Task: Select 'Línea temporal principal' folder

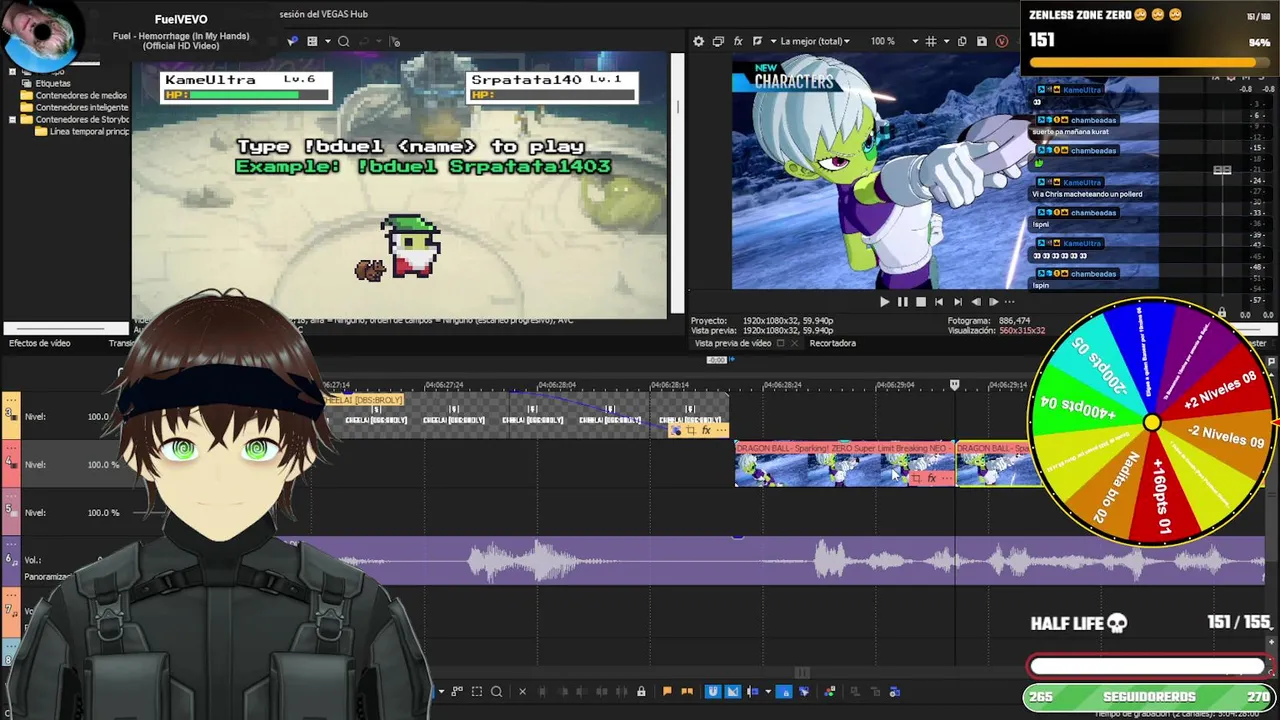Action: click(82, 131)
